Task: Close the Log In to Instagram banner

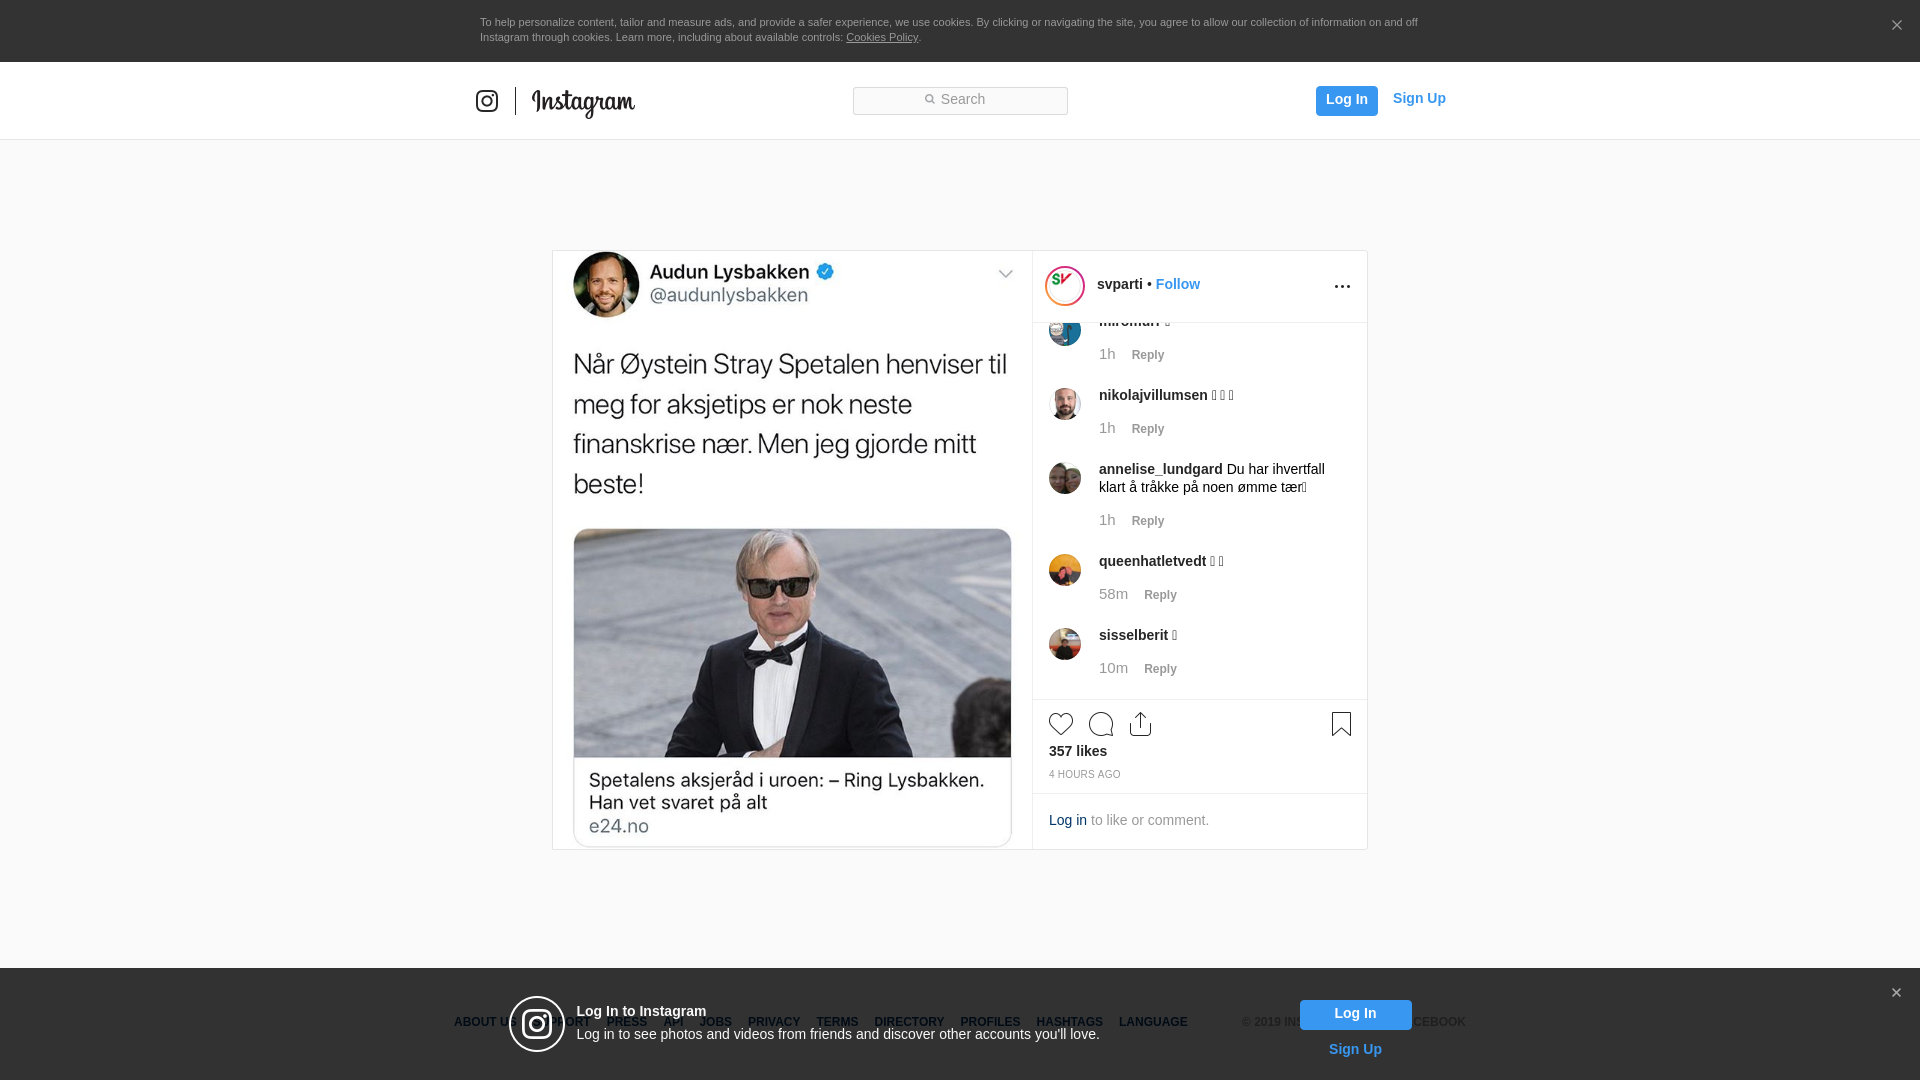Action: click(x=1896, y=993)
